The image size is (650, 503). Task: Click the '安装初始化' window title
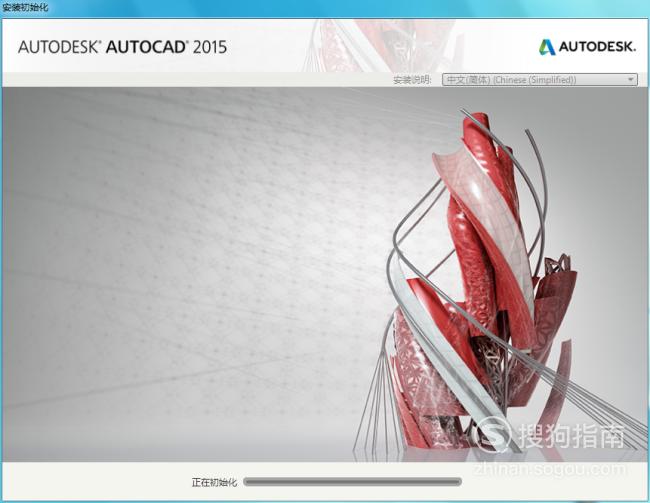pyautogui.click(x=25, y=7)
